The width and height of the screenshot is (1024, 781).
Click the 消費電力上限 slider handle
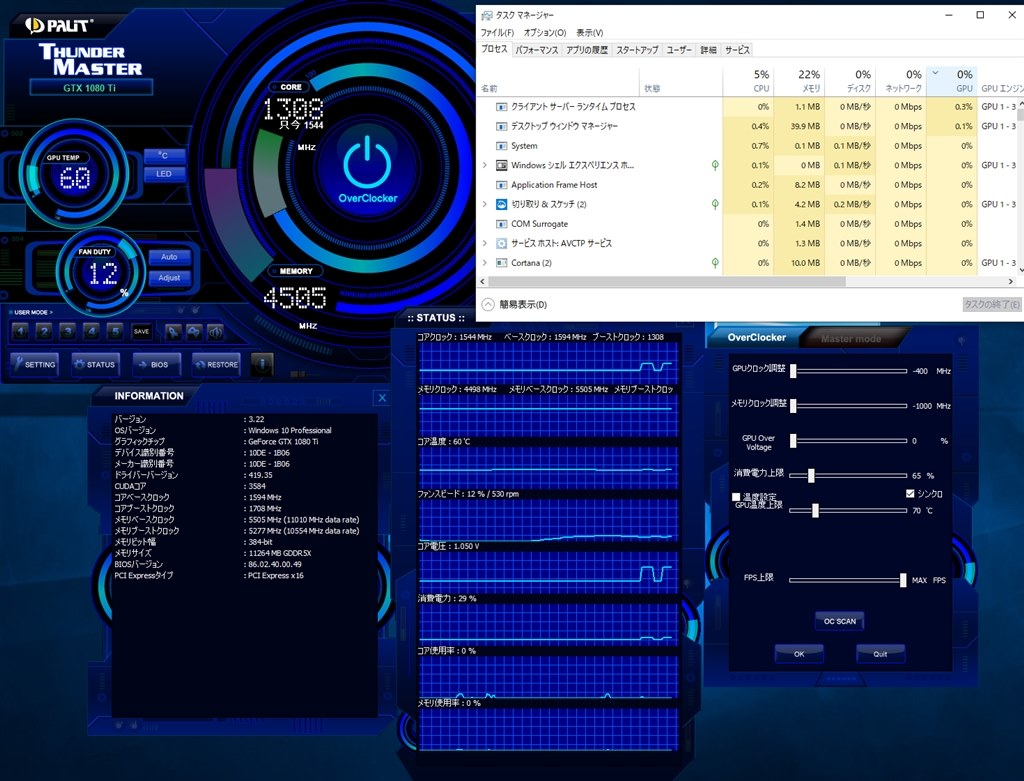pyautogui.click(x=810, y=475)
